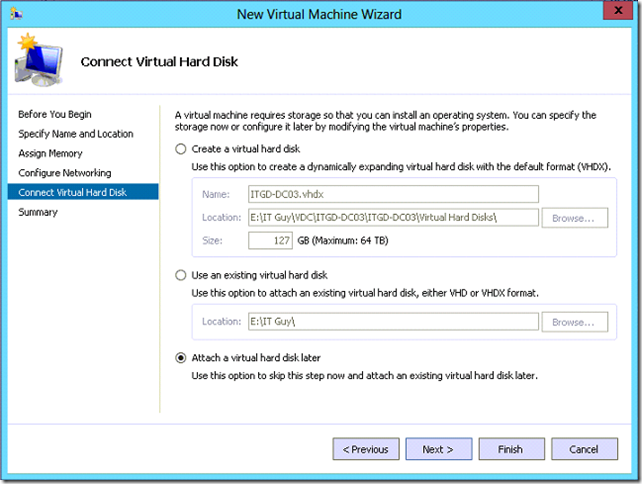Select Attach a virtual hard disk later
This screenshot has height=484, width=642.
pyautogui.click(x=181, y=358)
